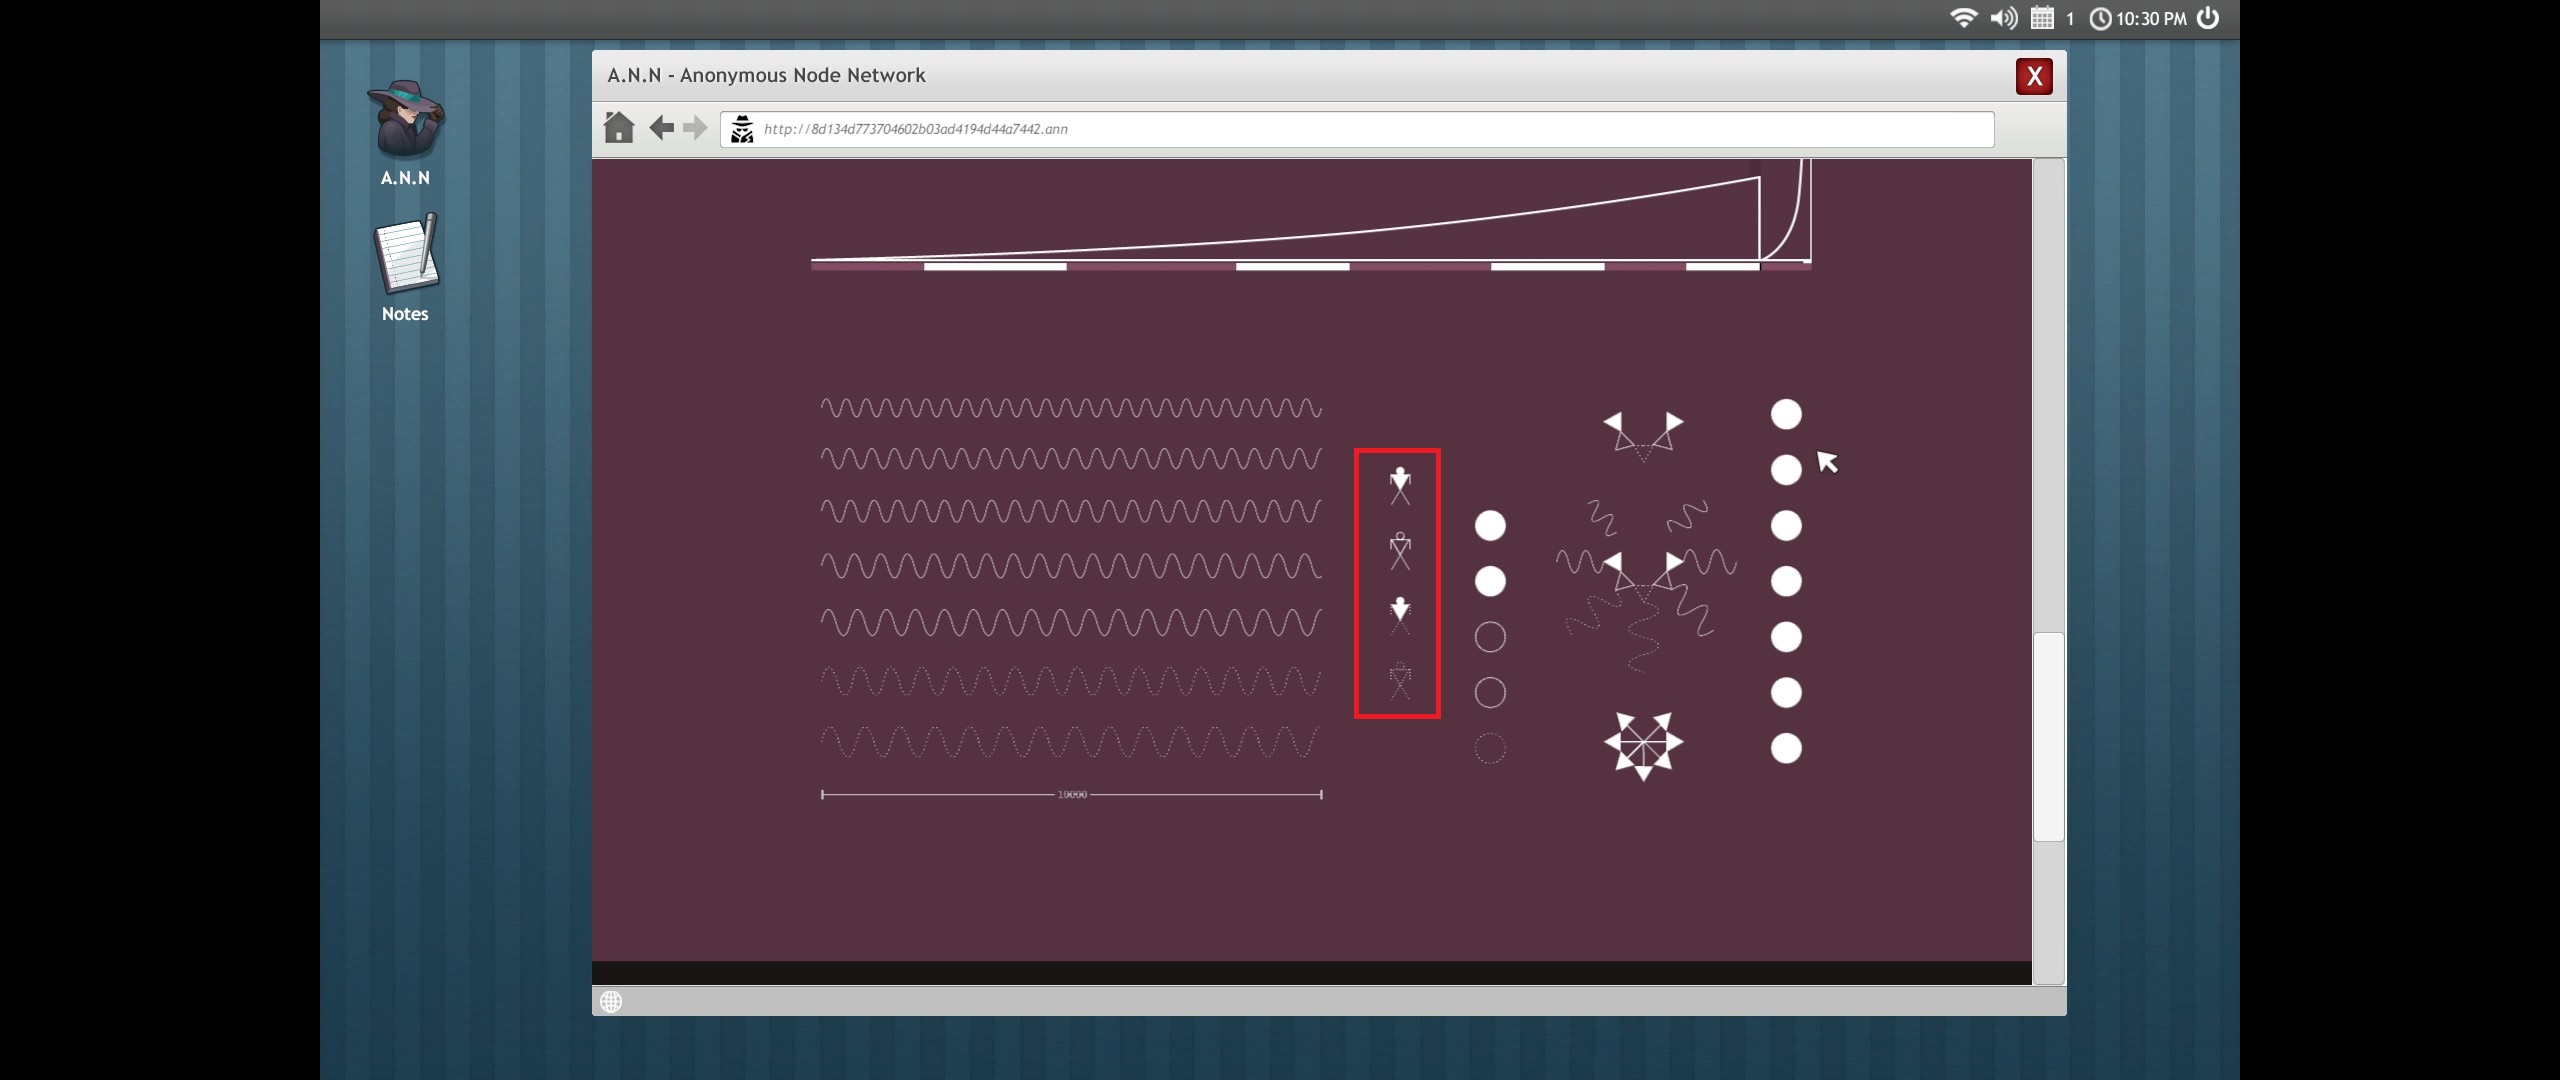Open the calendar icon in the top bar
The image size is (2560, 1080).
[x=2042, y=18]
